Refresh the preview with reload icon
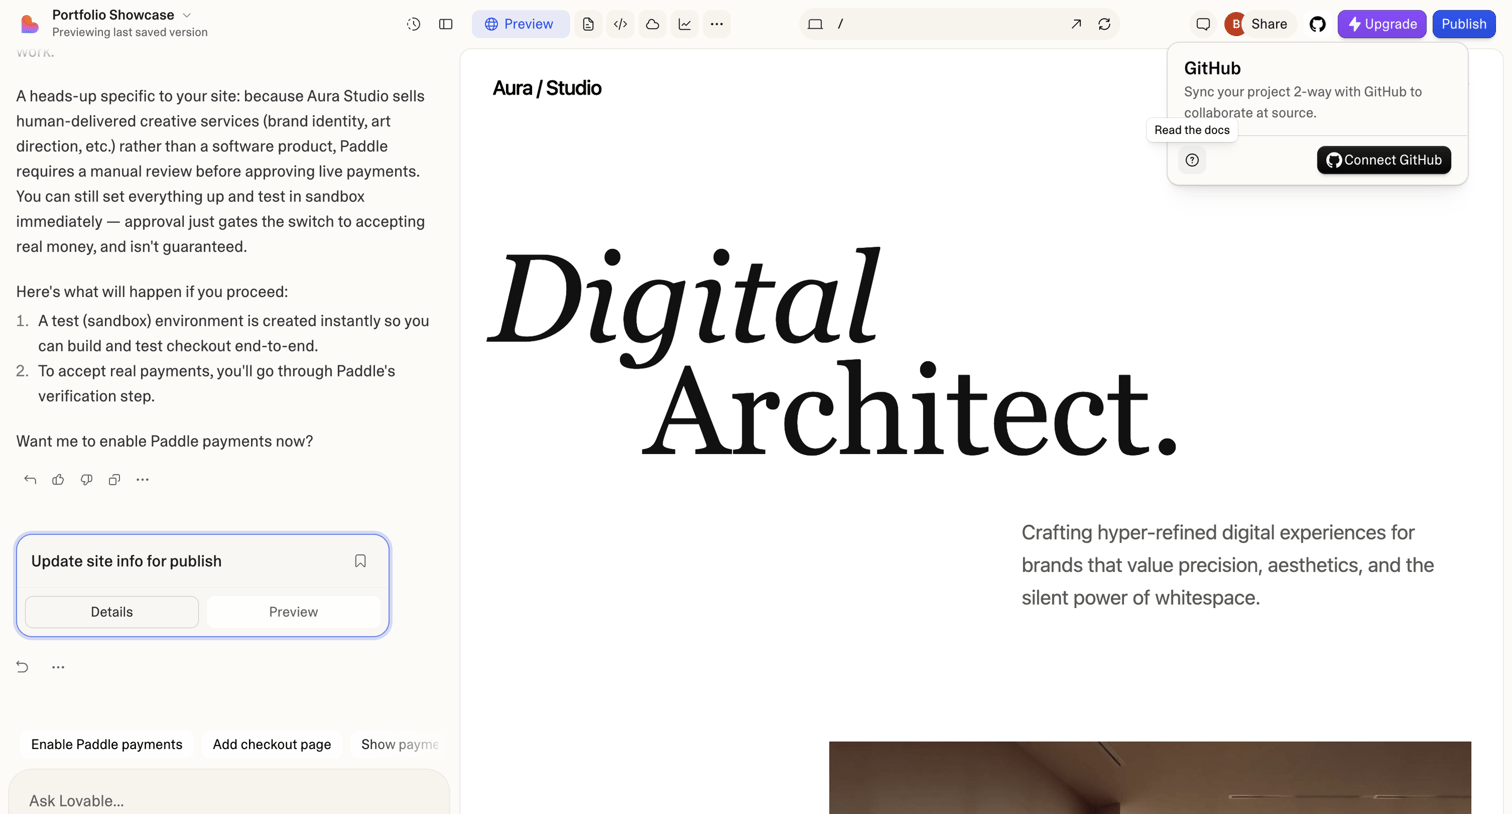 coord(1104,24)
